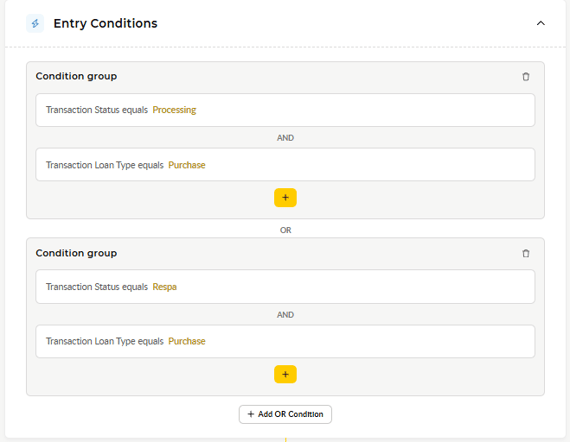Screen dimensions: 570x442
Task: Click the Entry Conditions lightning bolt icon
Action: [x=35, y=23]
